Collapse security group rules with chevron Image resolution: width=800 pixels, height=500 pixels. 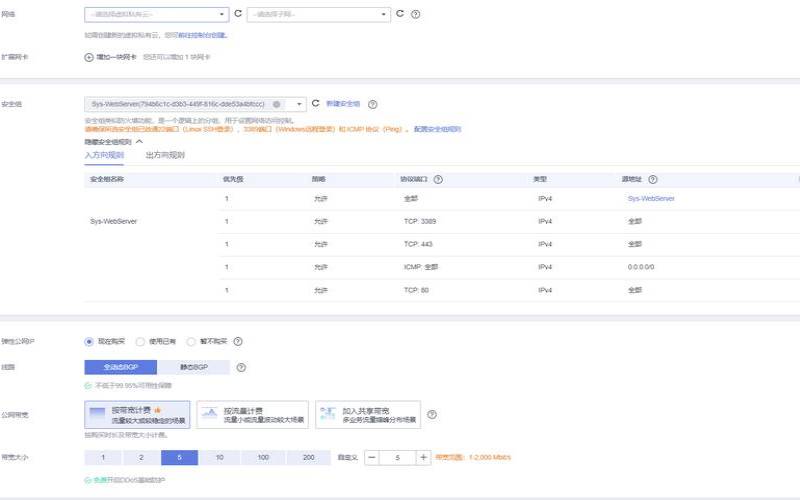[139, 141]
